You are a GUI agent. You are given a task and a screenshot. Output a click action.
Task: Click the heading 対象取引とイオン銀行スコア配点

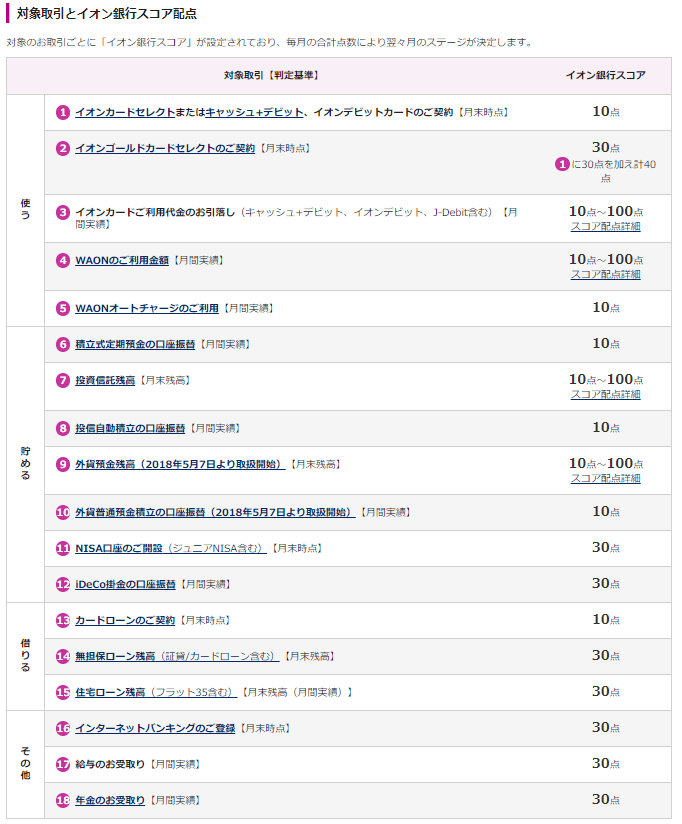coord(107,13)
